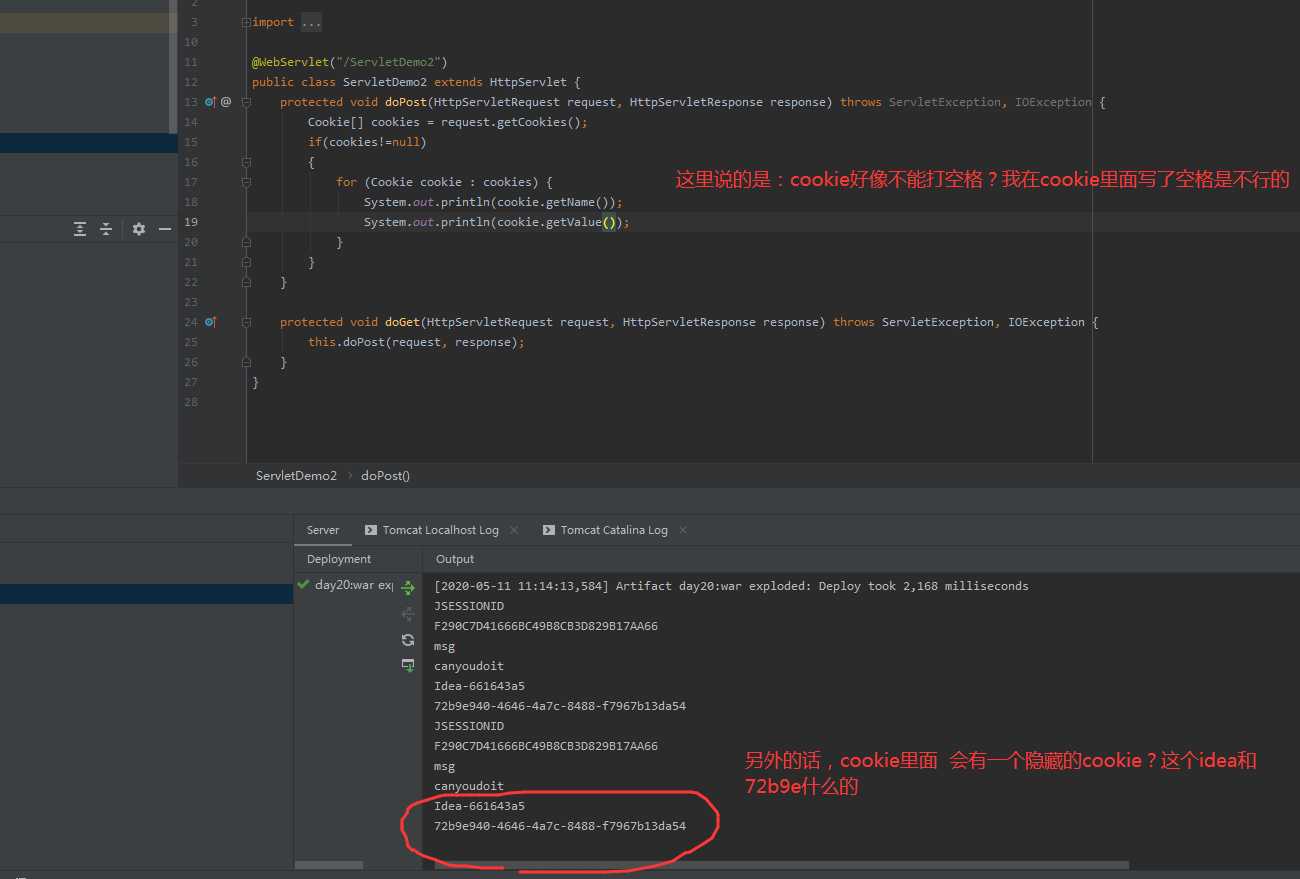Image resolution: width=1300 pixels, height=879 pixels.
Task: Click the Collapse All icon in the left panel toolbar
Action: click(x=106, y=229)
